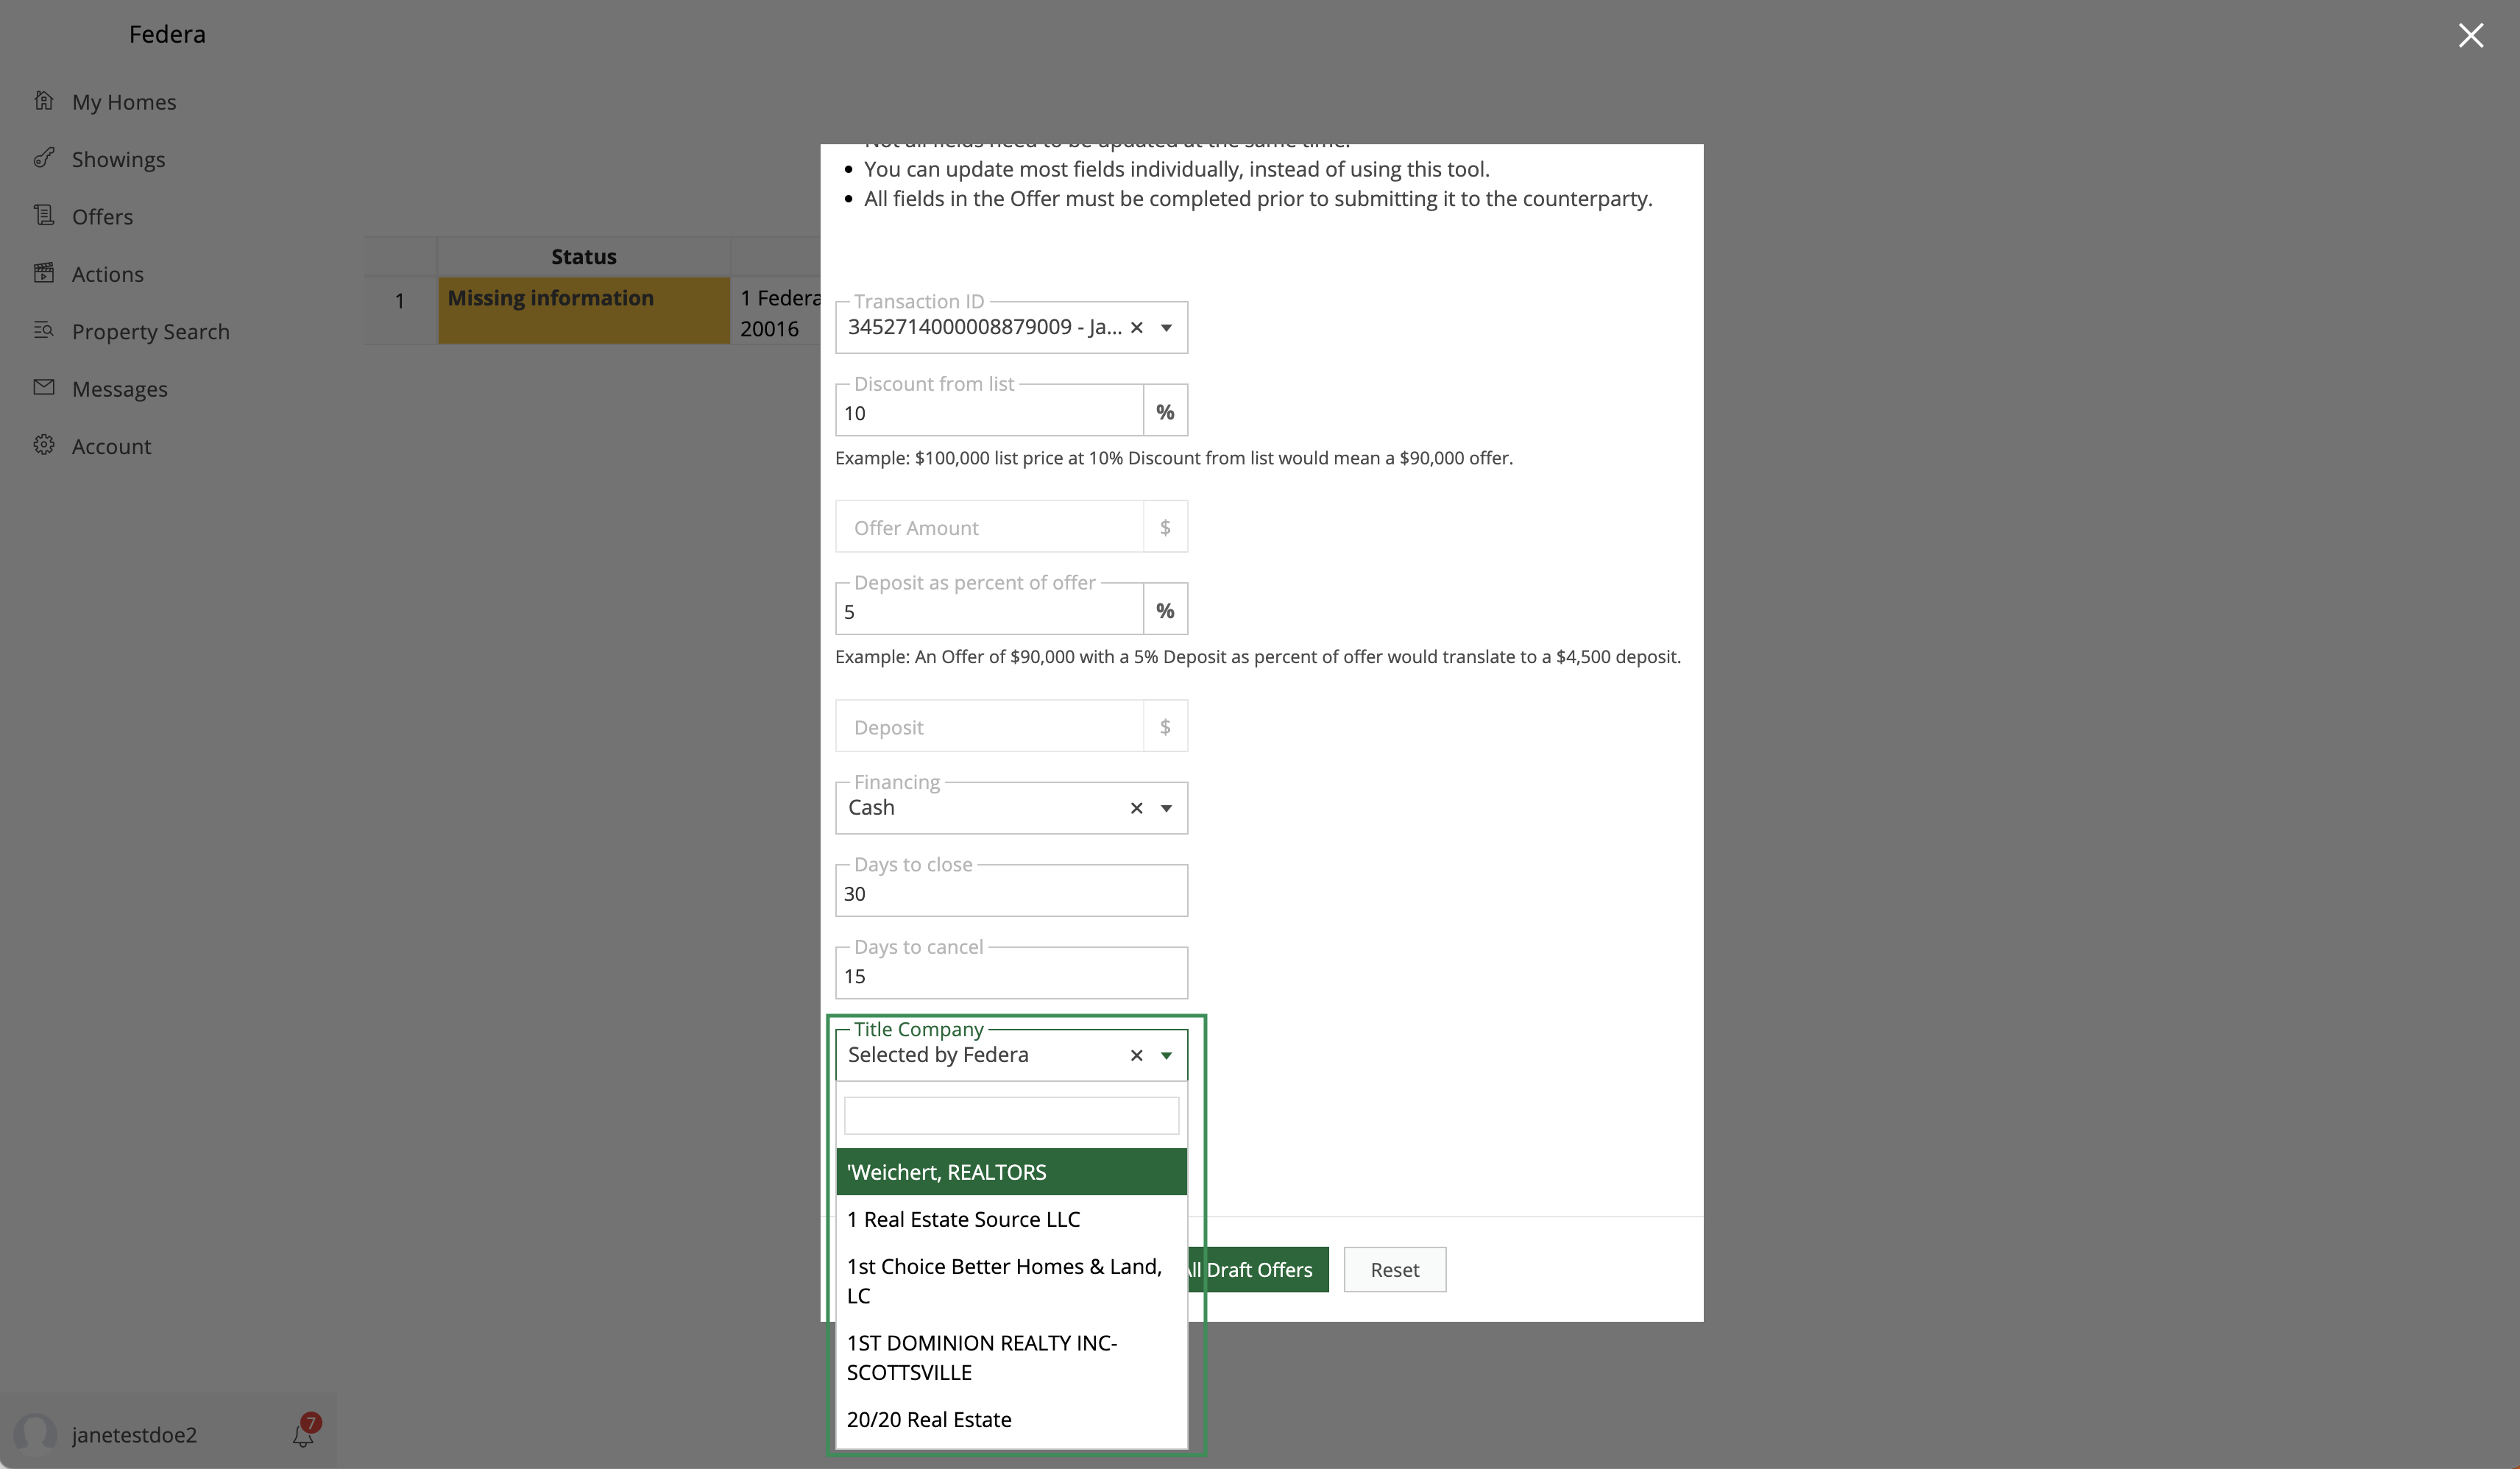Viewport: 2520px width, 1469px height.
Task: Choose 1ST DOMINION REALTY INC-SCOTTSVILLE
Action: pyautogui.click(x=1011, y=1357)
